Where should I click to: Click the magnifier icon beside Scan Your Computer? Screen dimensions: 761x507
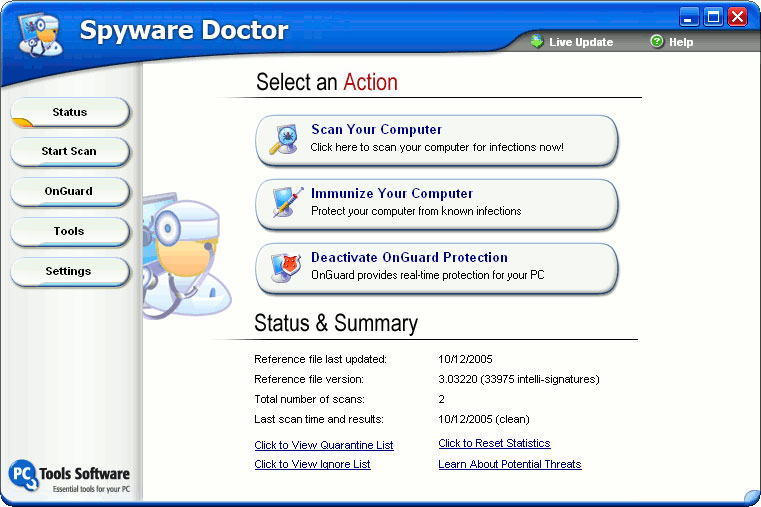pos(283,140)
